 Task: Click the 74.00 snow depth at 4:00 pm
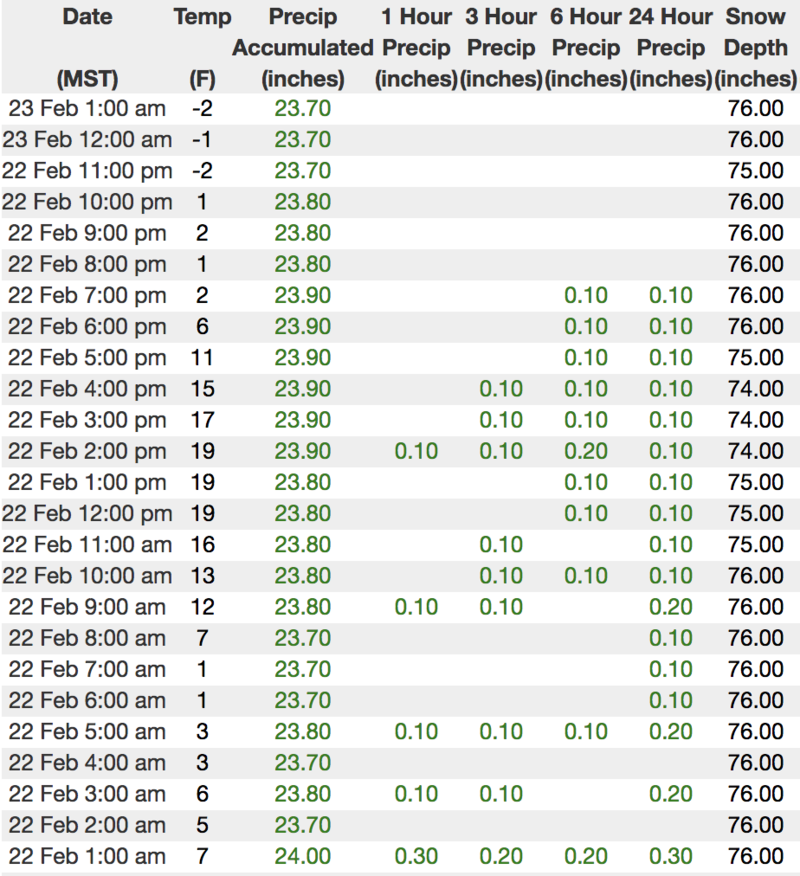pyautogui.click(x=756, y=389)
